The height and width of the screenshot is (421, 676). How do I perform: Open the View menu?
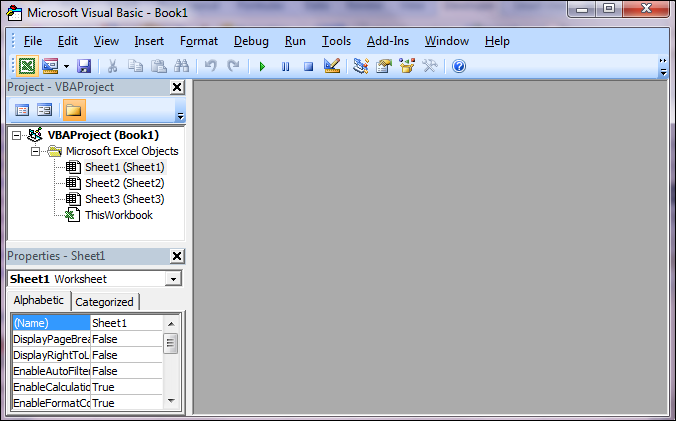click(106, 41)
